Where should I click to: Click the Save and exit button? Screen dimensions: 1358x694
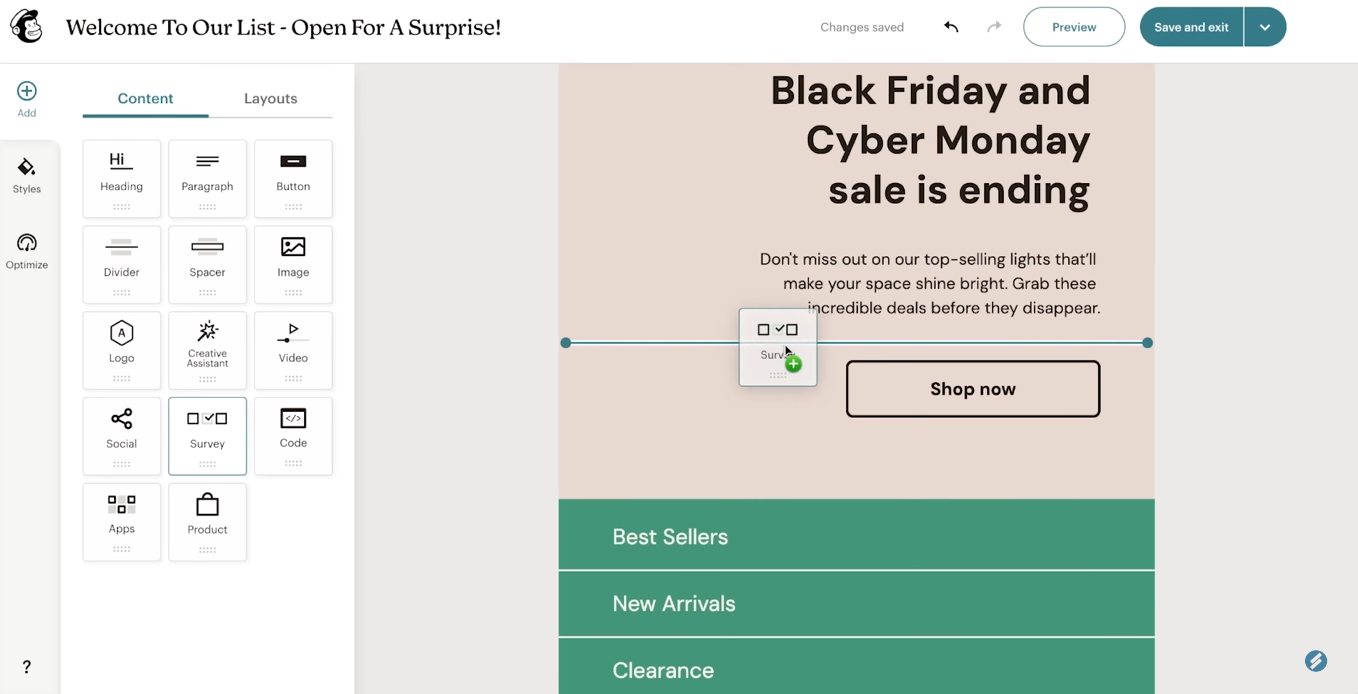1191,27
